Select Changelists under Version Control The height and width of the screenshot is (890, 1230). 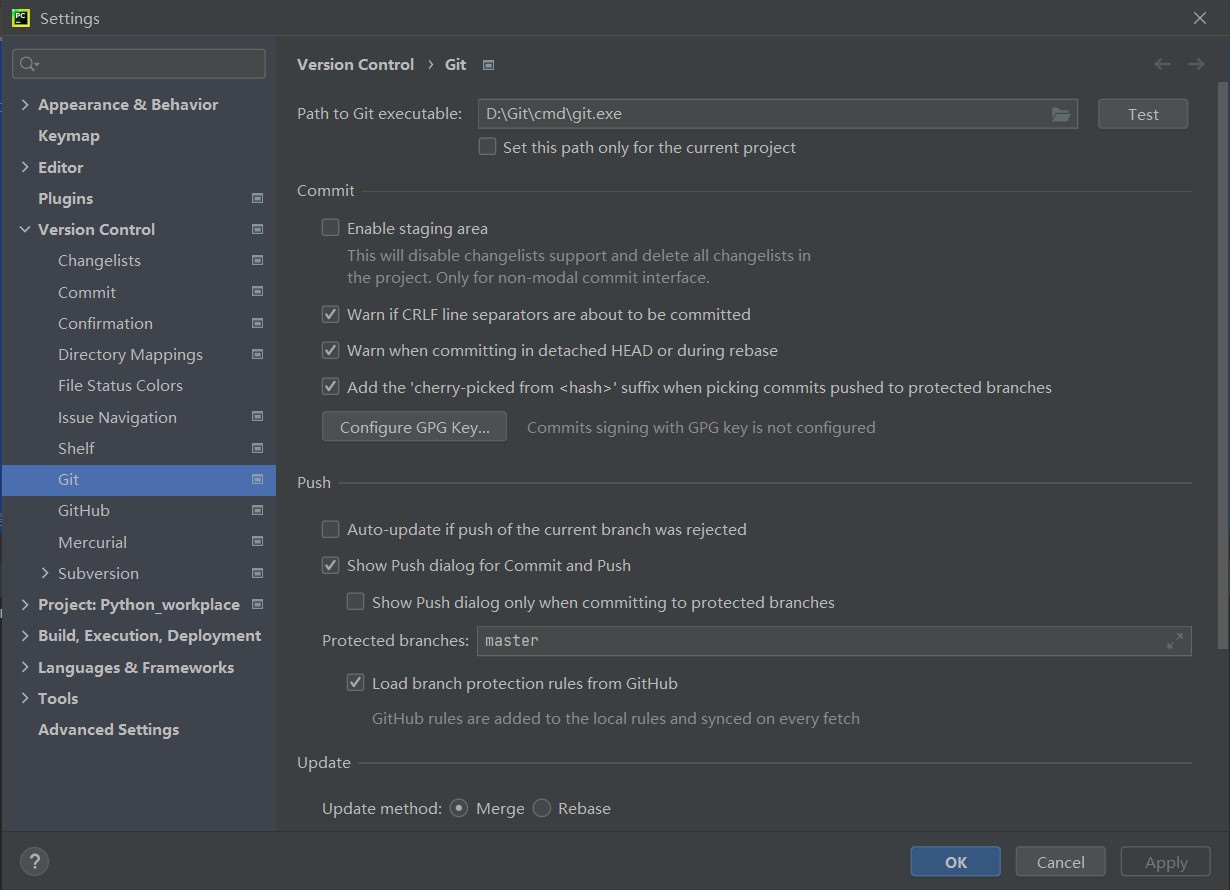99,260
